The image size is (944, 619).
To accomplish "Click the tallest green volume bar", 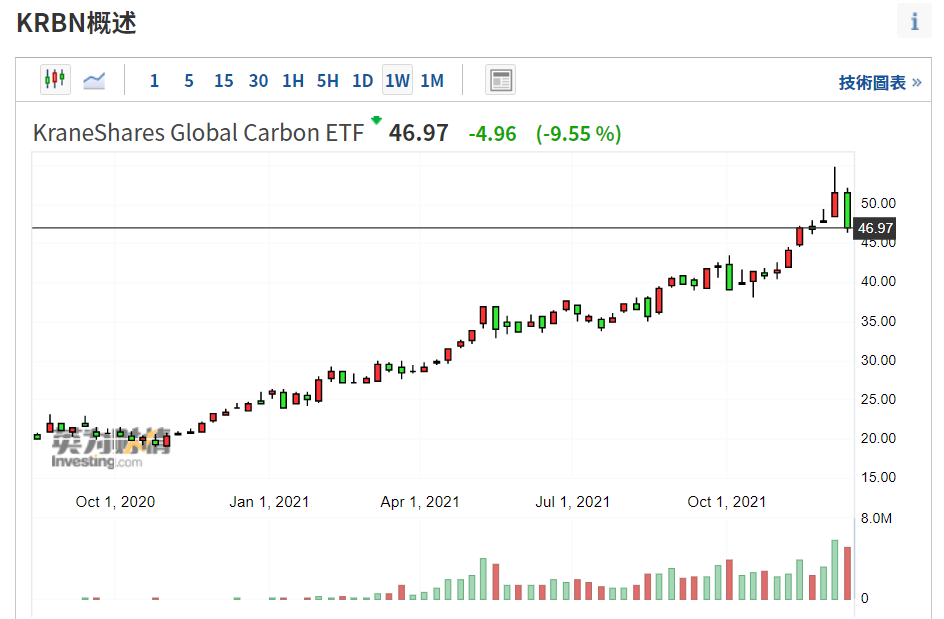I will point(834,570).
